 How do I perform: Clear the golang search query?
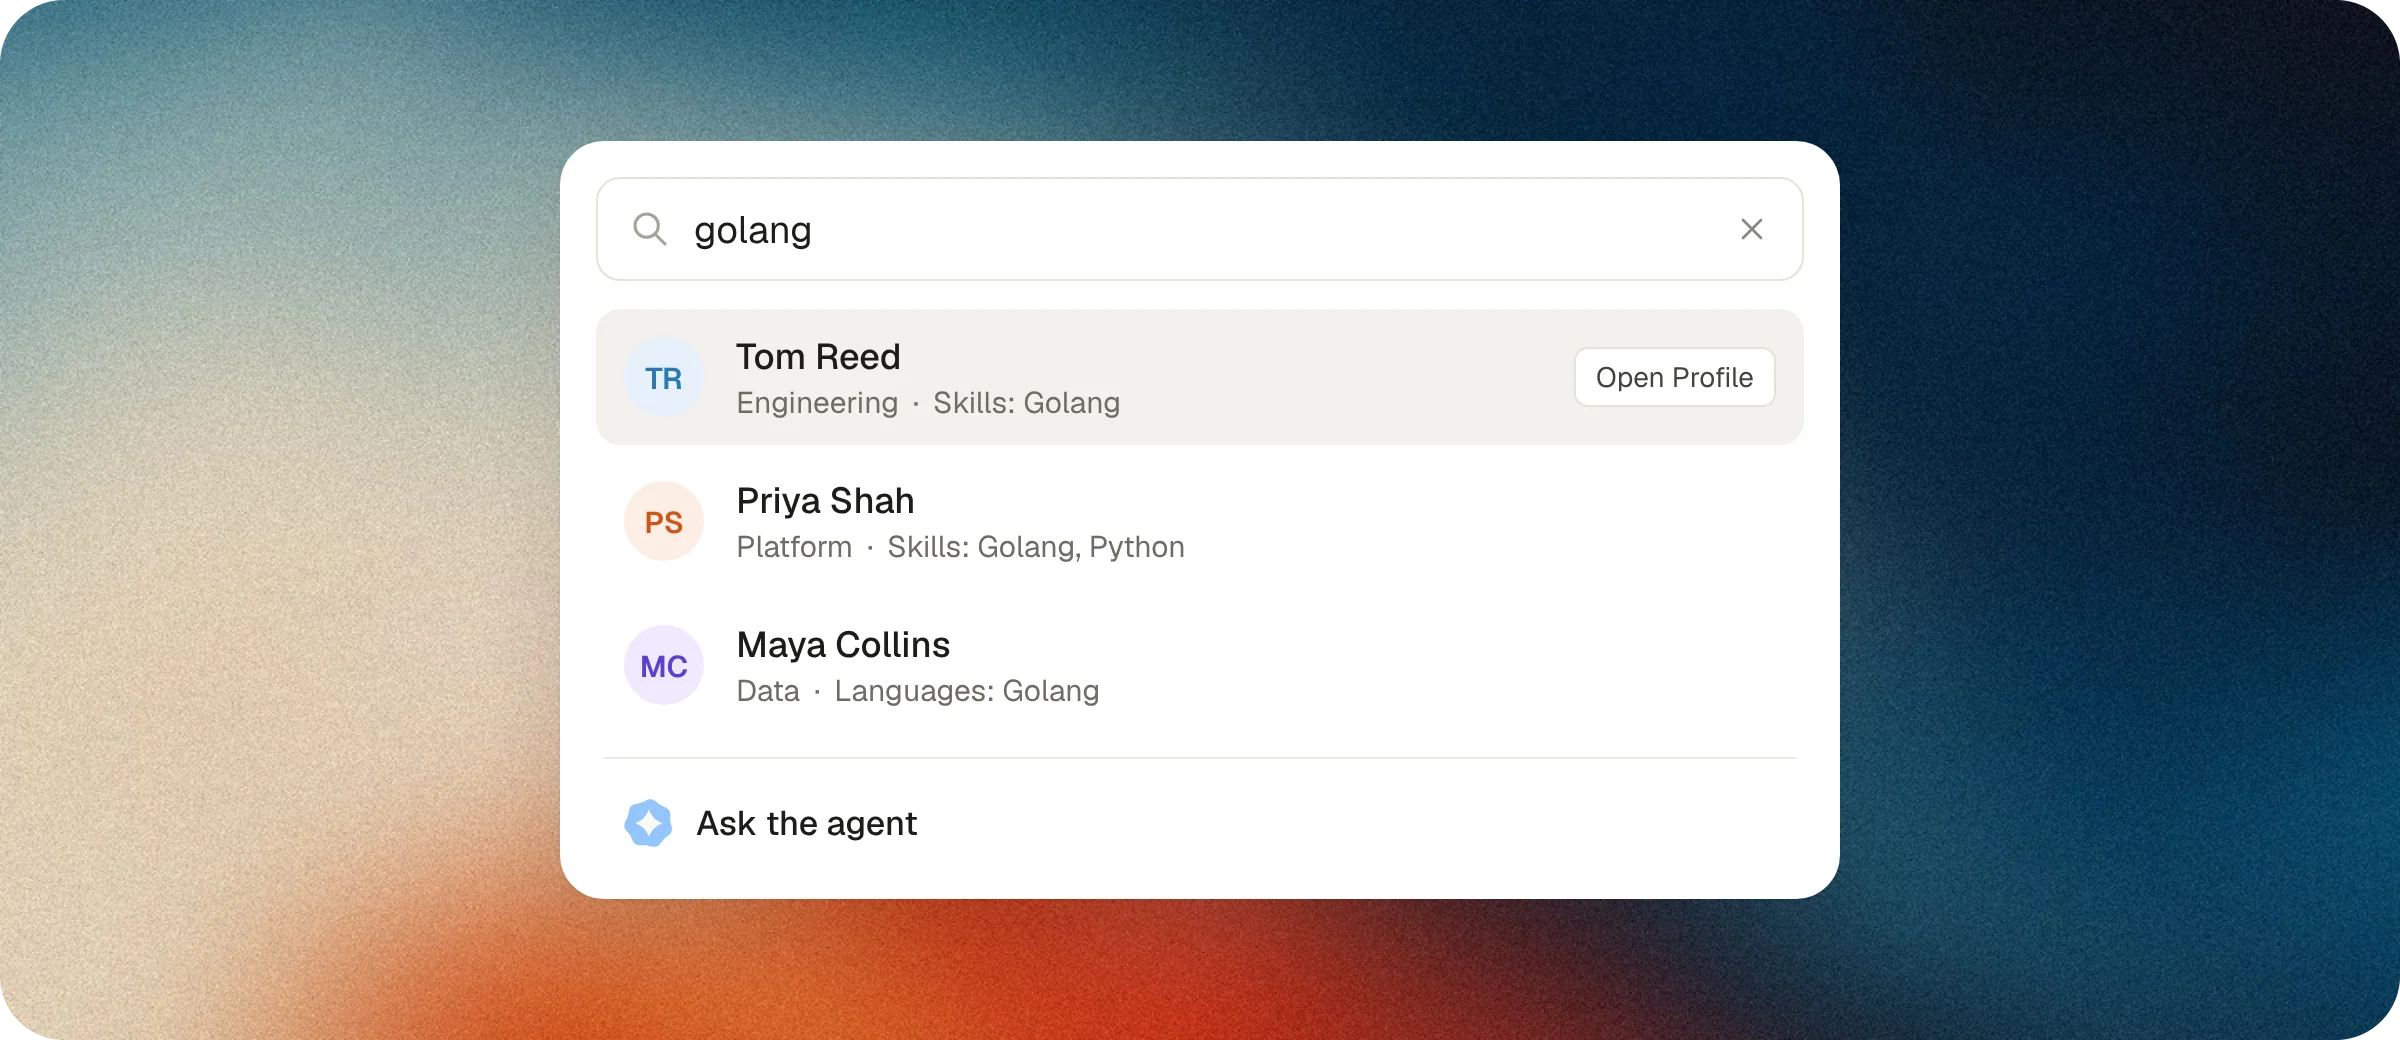point(1751,229)
